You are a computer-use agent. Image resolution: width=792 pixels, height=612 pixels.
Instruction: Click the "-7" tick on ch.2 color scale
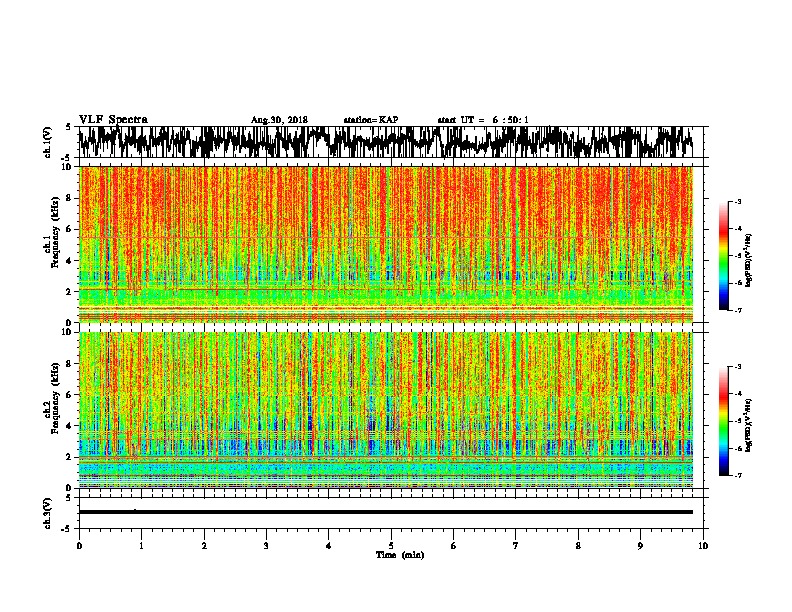click(737, 476)
